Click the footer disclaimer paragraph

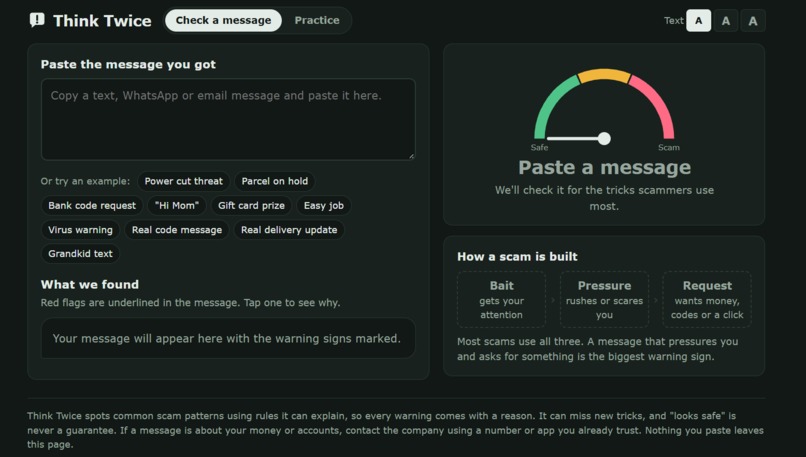point(395,430)
